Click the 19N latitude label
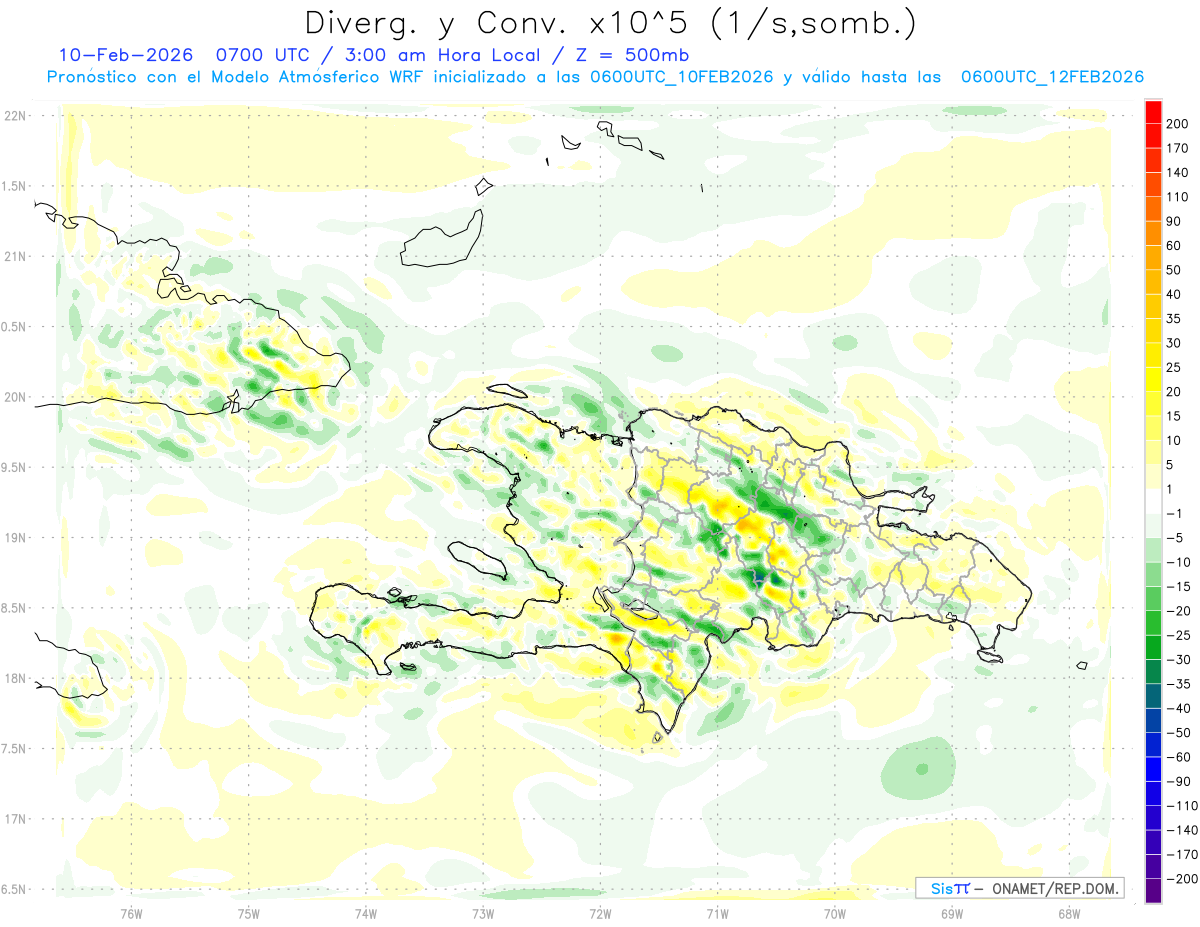 click(15, 537)
